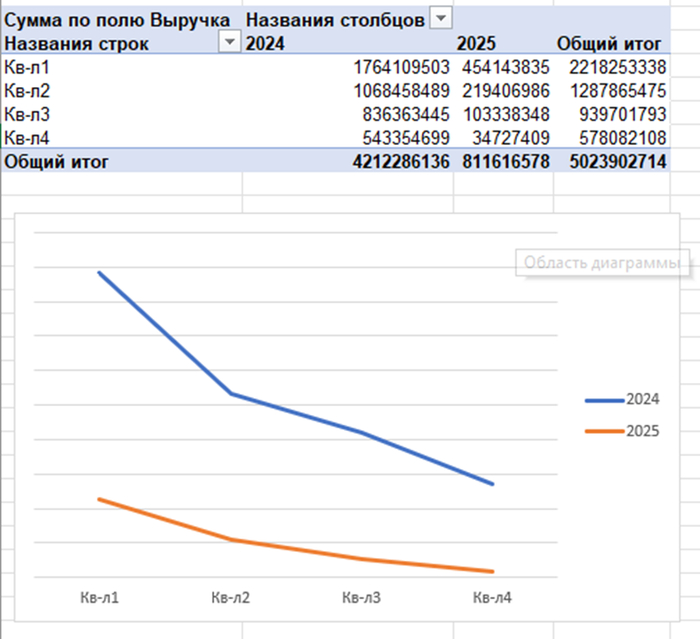
Task: Open the Названия строк filter dropdown
Action: pos(230,42)
